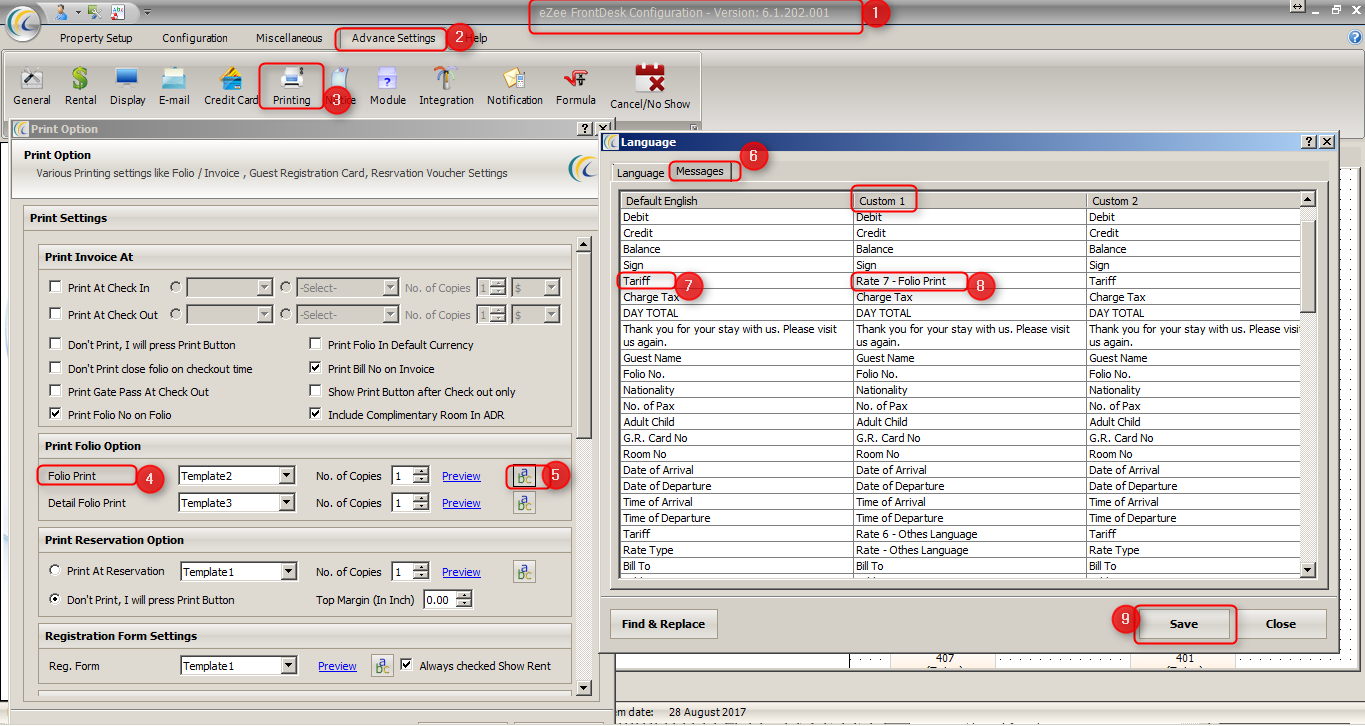This screenshot has height=726, width=1365.
Task: Click Find & Replace button
Action: (x=663, y=624)
